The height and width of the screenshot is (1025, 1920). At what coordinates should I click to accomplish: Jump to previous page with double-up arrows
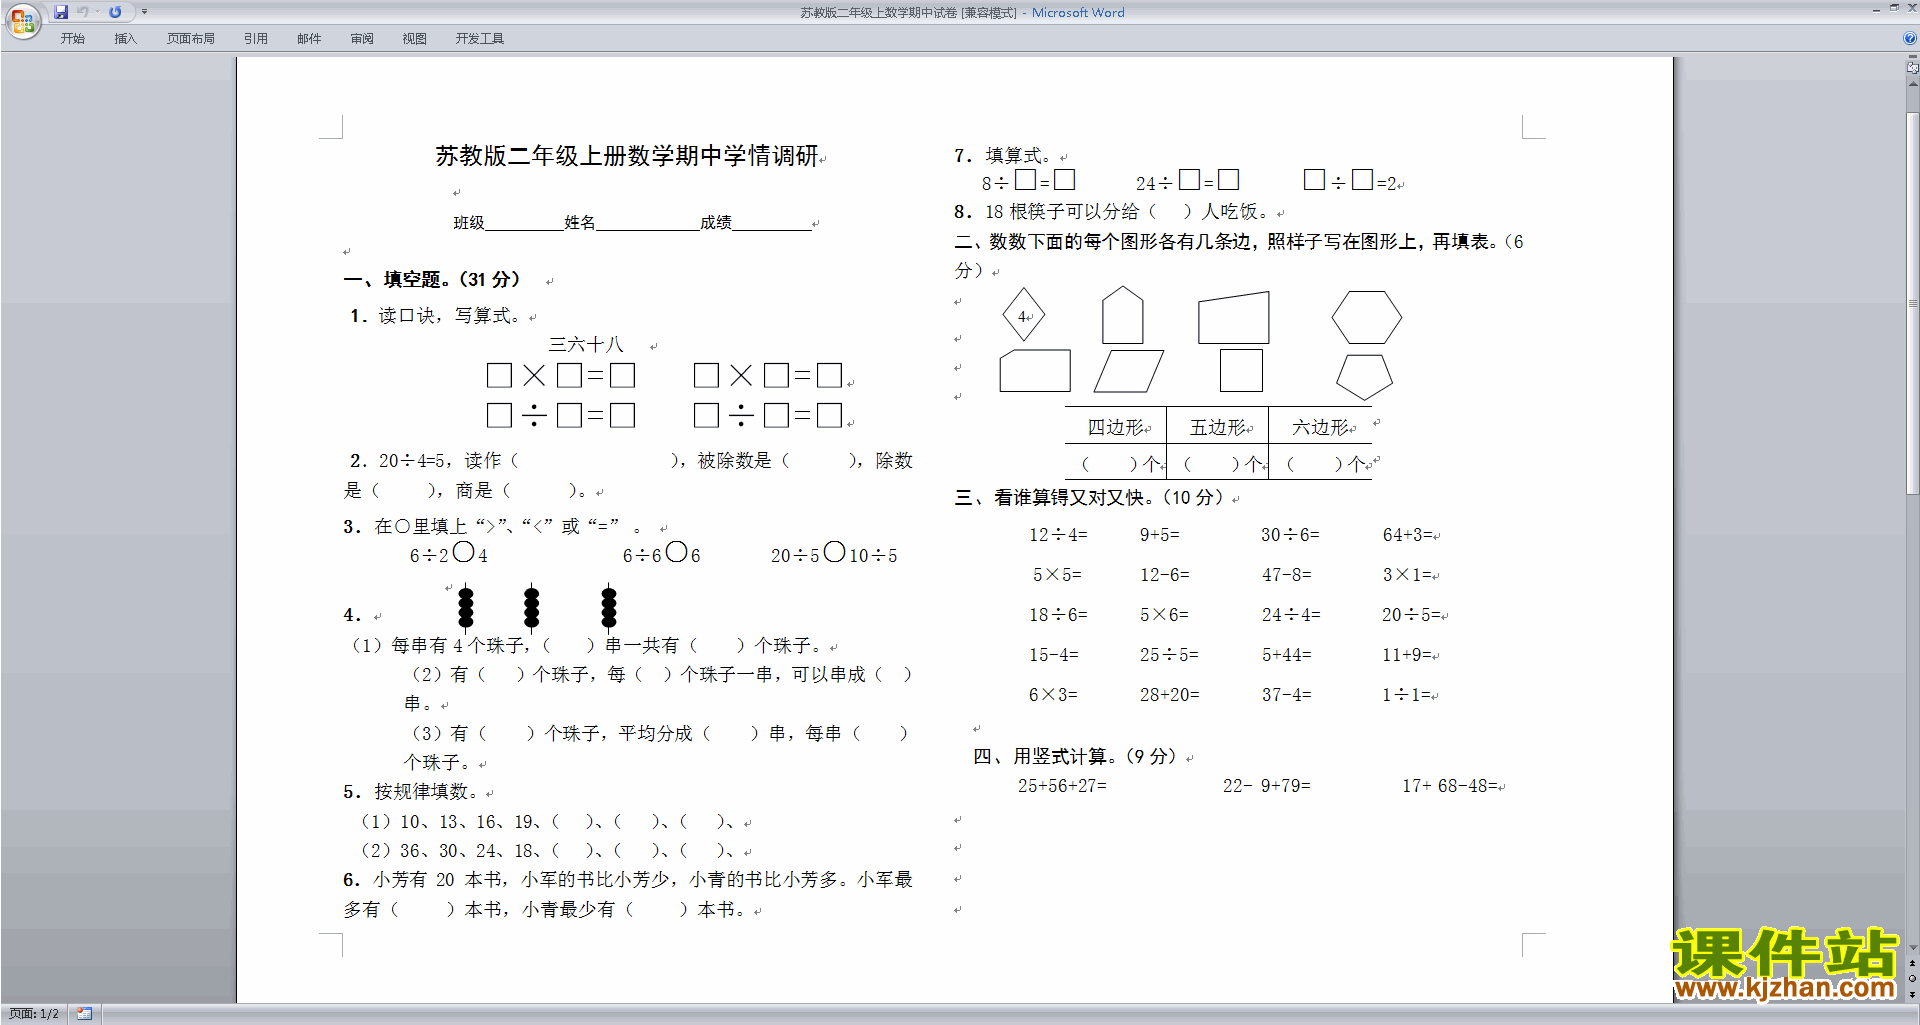click(1913, 963)
